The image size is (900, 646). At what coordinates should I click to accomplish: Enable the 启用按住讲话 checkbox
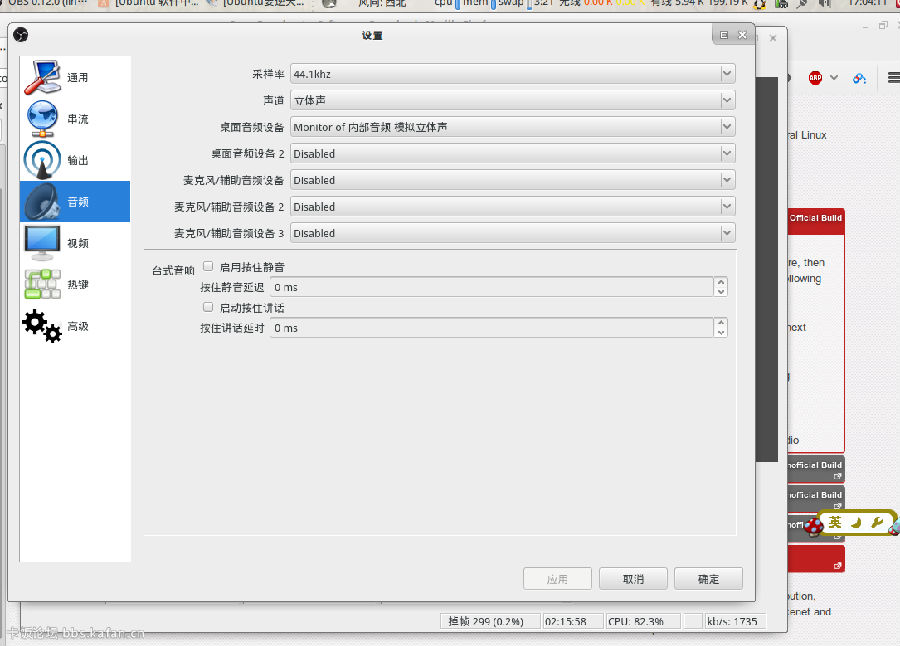pyautogui.click(x=209, y=308)
